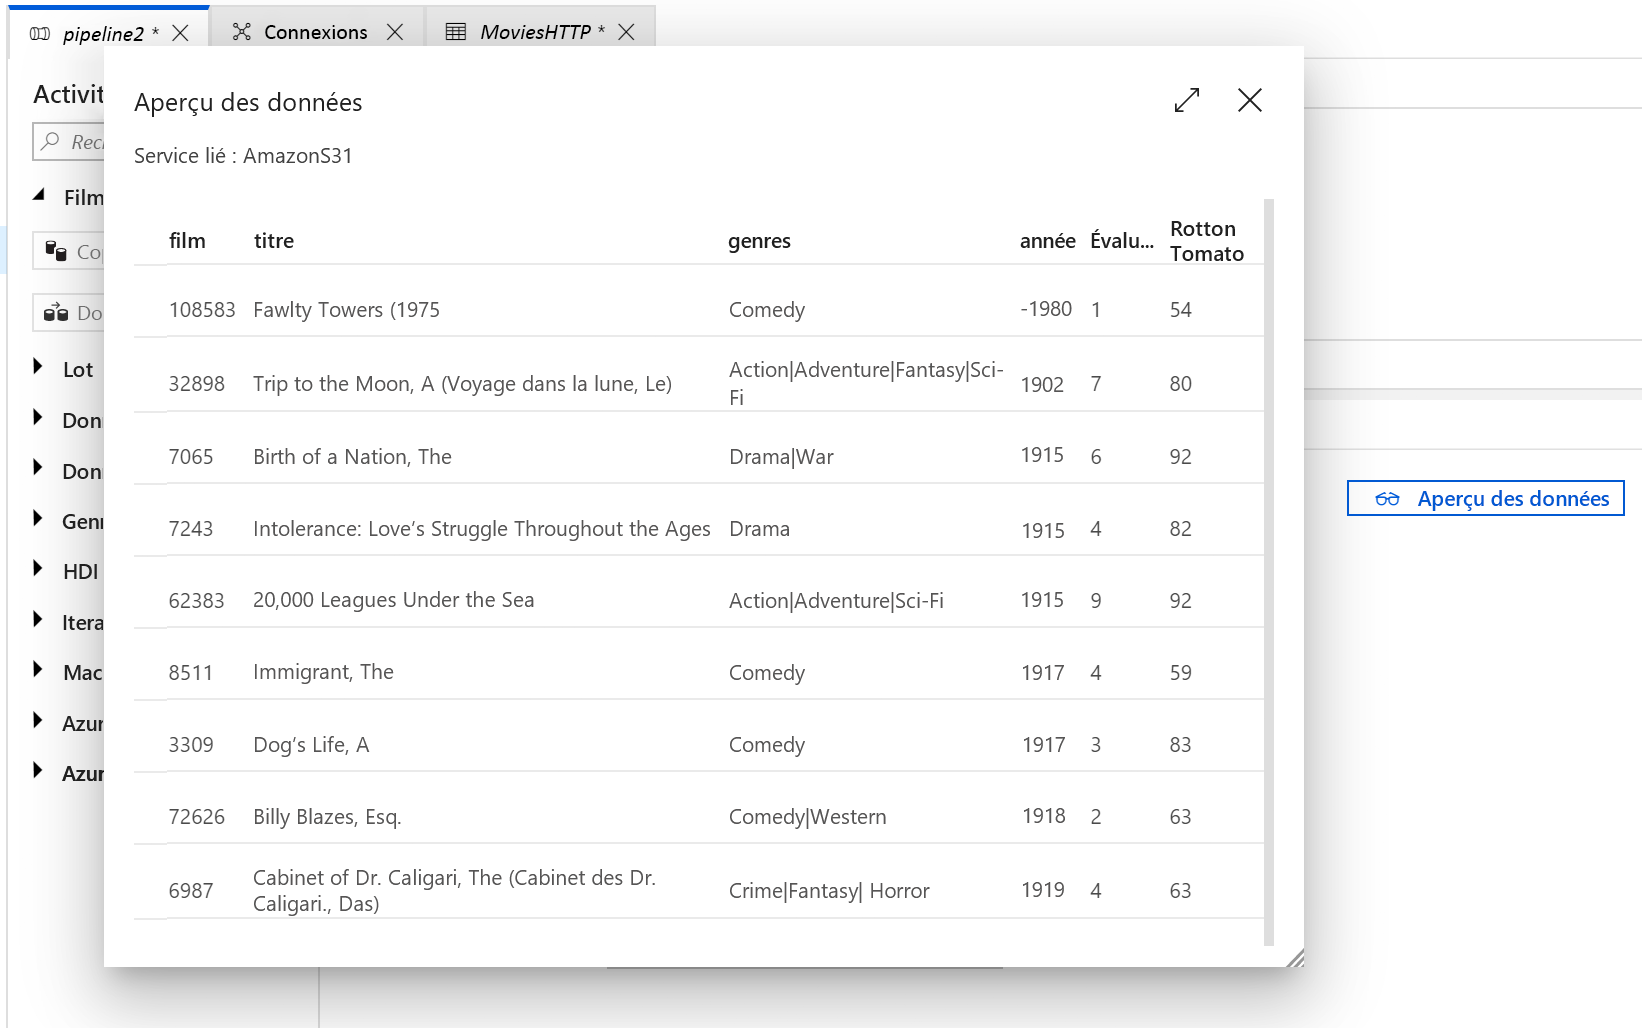Viewport: 1642px width, 1028px height.
Task: Click the Évalu... column header
Action: tap(1122, 241)
